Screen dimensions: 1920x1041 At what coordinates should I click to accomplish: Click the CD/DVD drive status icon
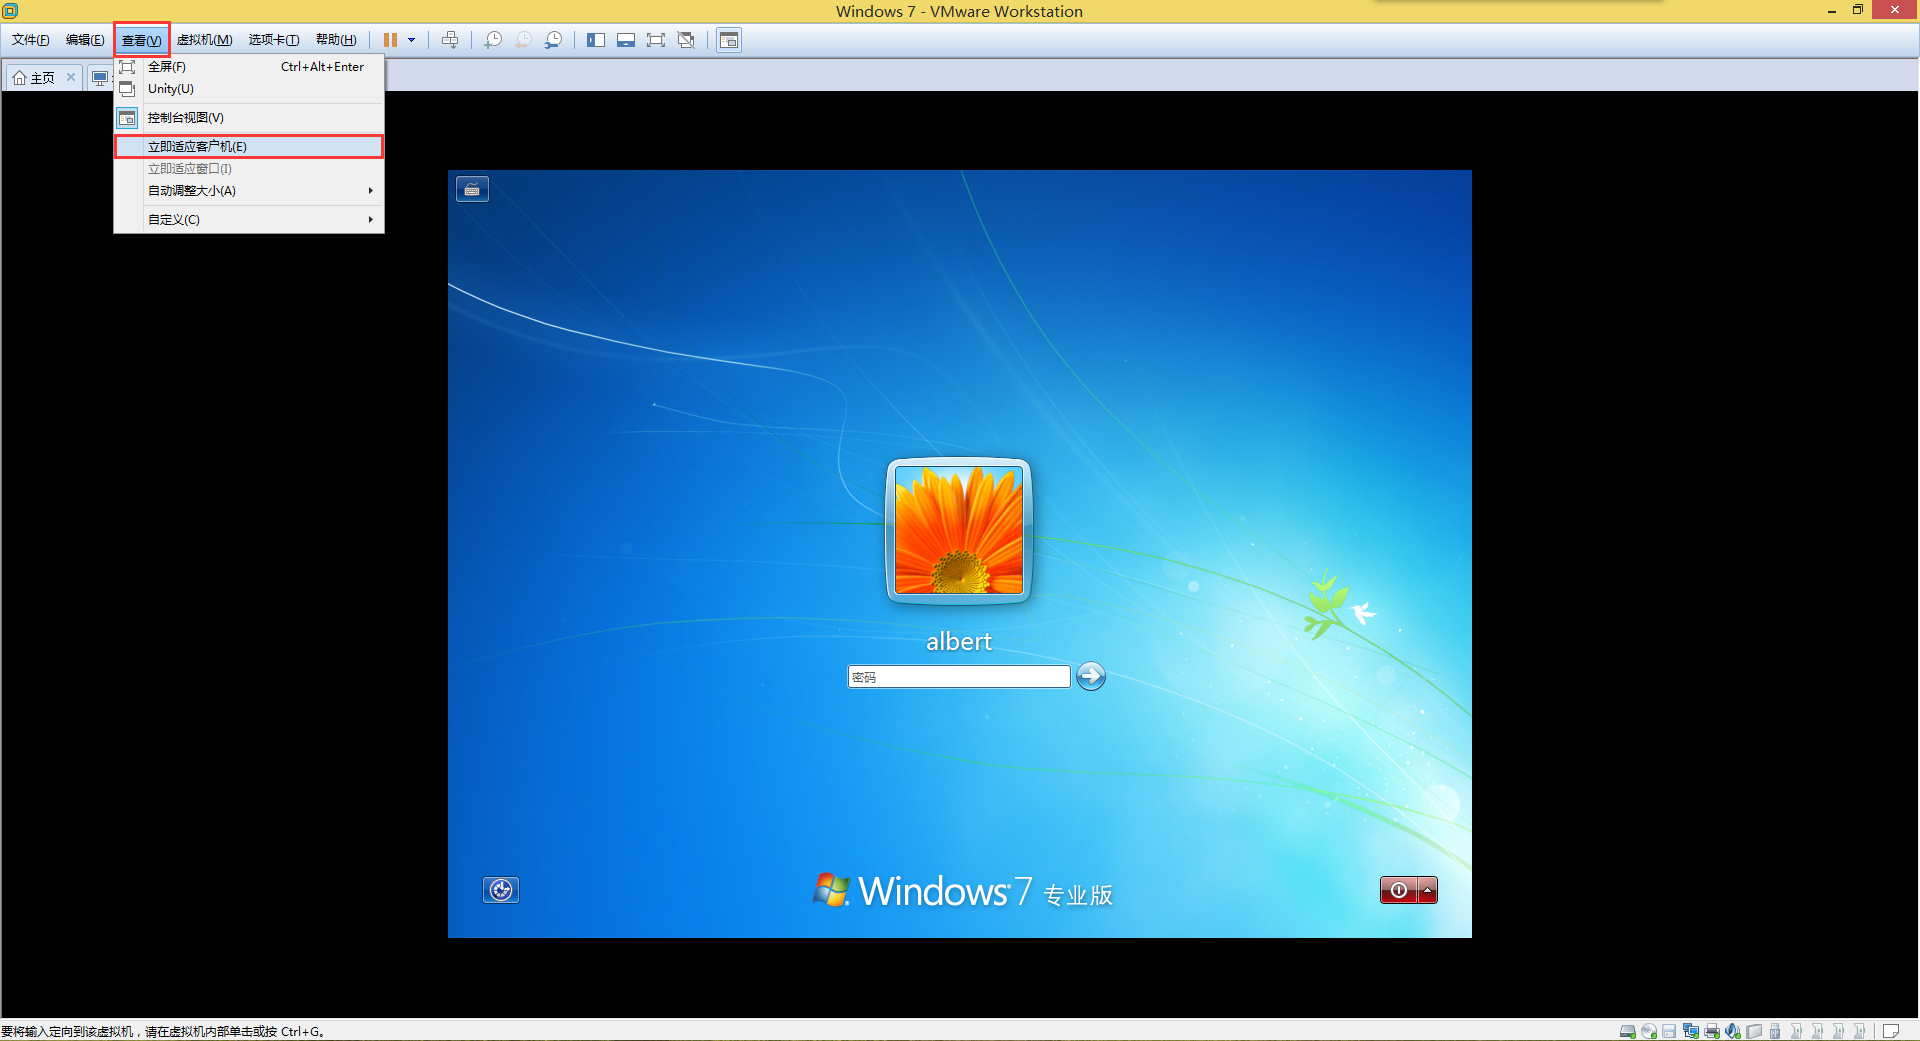tap(1649, 1031)
